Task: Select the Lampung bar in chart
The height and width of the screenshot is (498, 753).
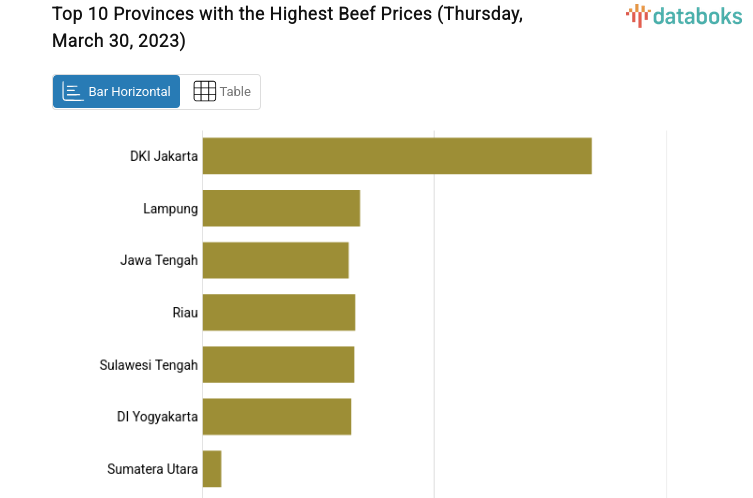Action: pos(281,208)
